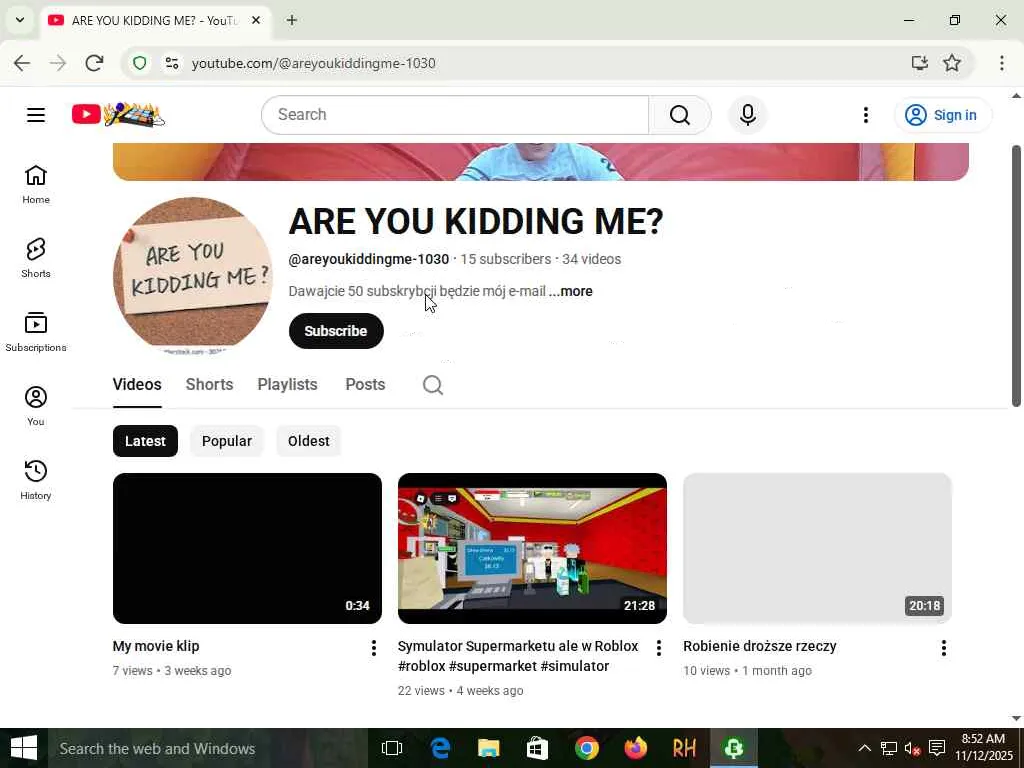
Task: Open the YouTube hamburger guide menu
Action: pyautogui.click(x=36, y=115)
